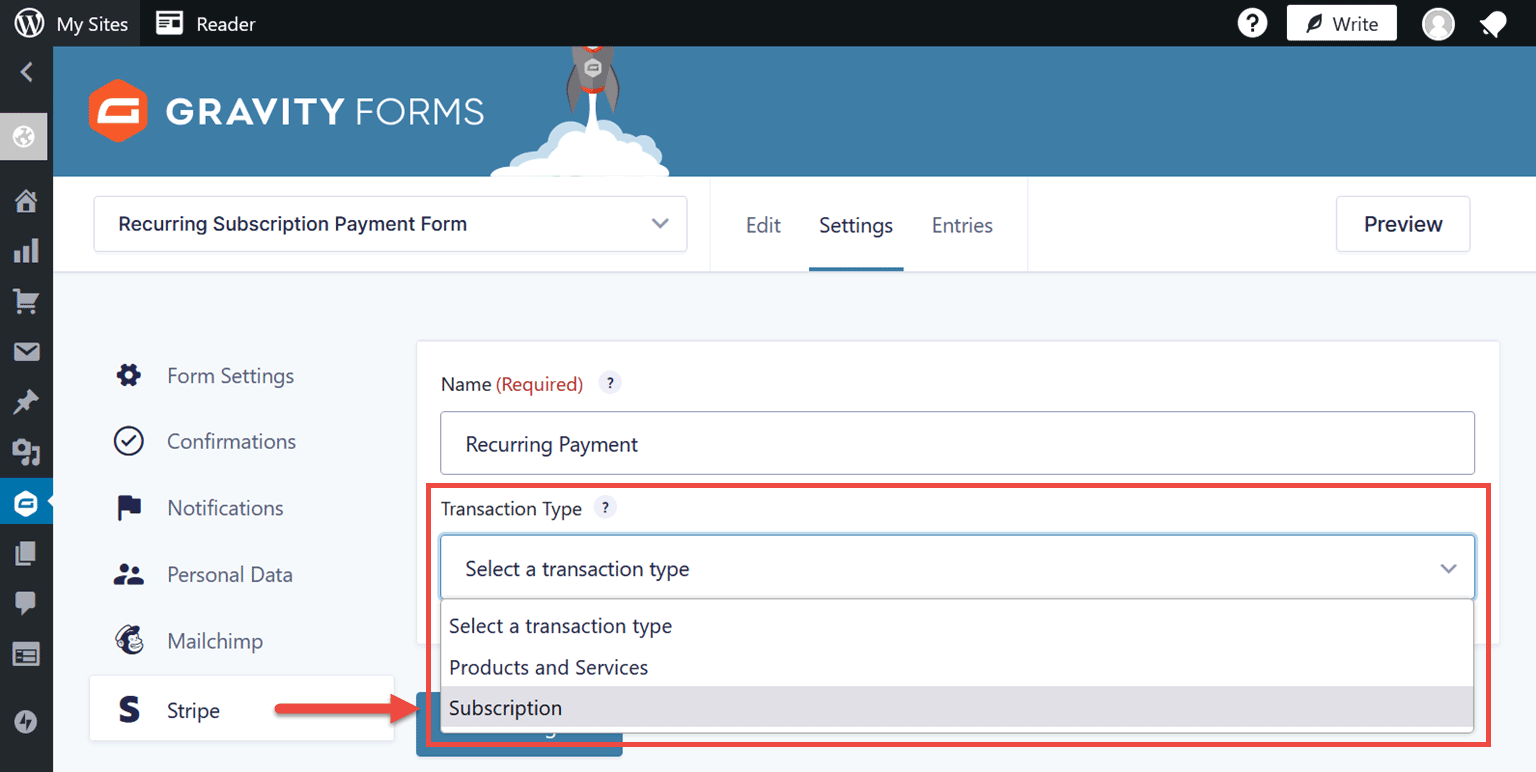Click the Name input field

tap(957, 443)
